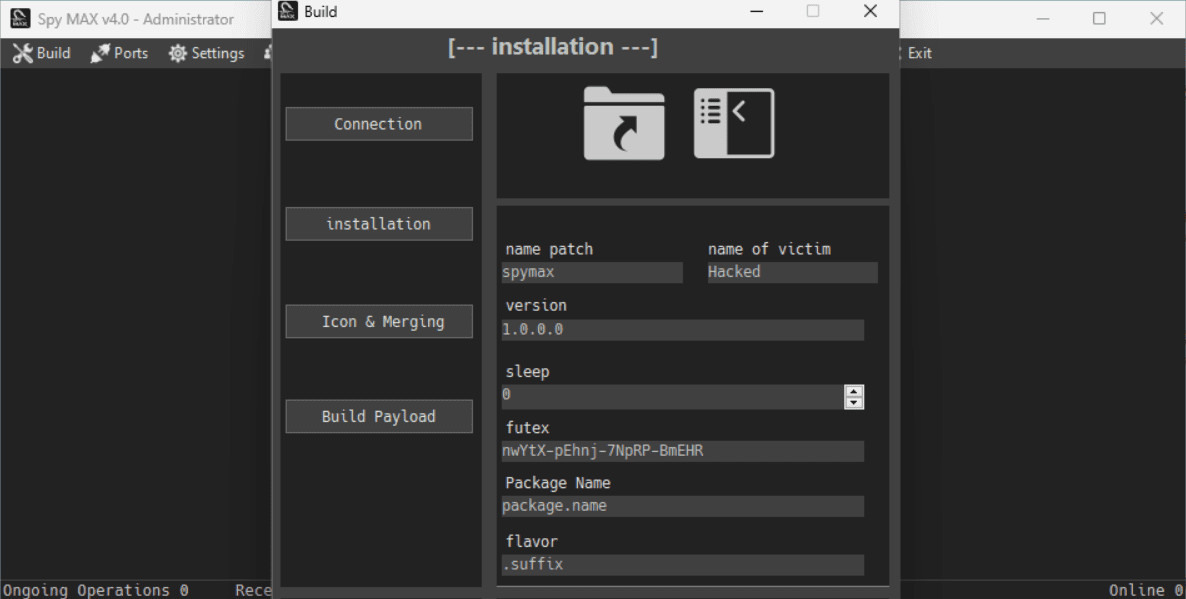Increase the sleep value with up arrow
The width and height of the screenshot is (1186, 599).
pos(854,391)
